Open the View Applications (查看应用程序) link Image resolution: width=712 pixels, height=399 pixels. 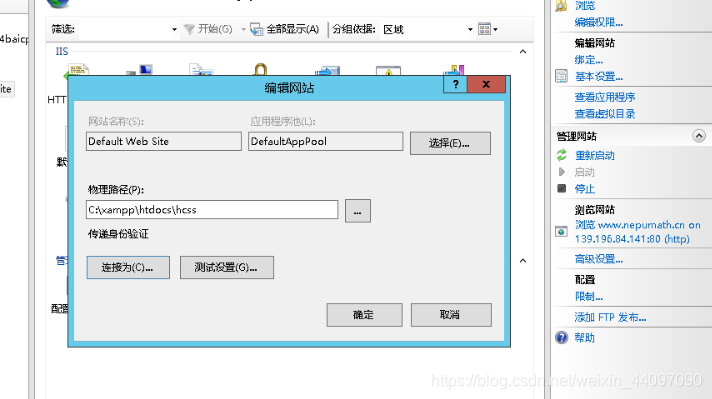point(605,97)
